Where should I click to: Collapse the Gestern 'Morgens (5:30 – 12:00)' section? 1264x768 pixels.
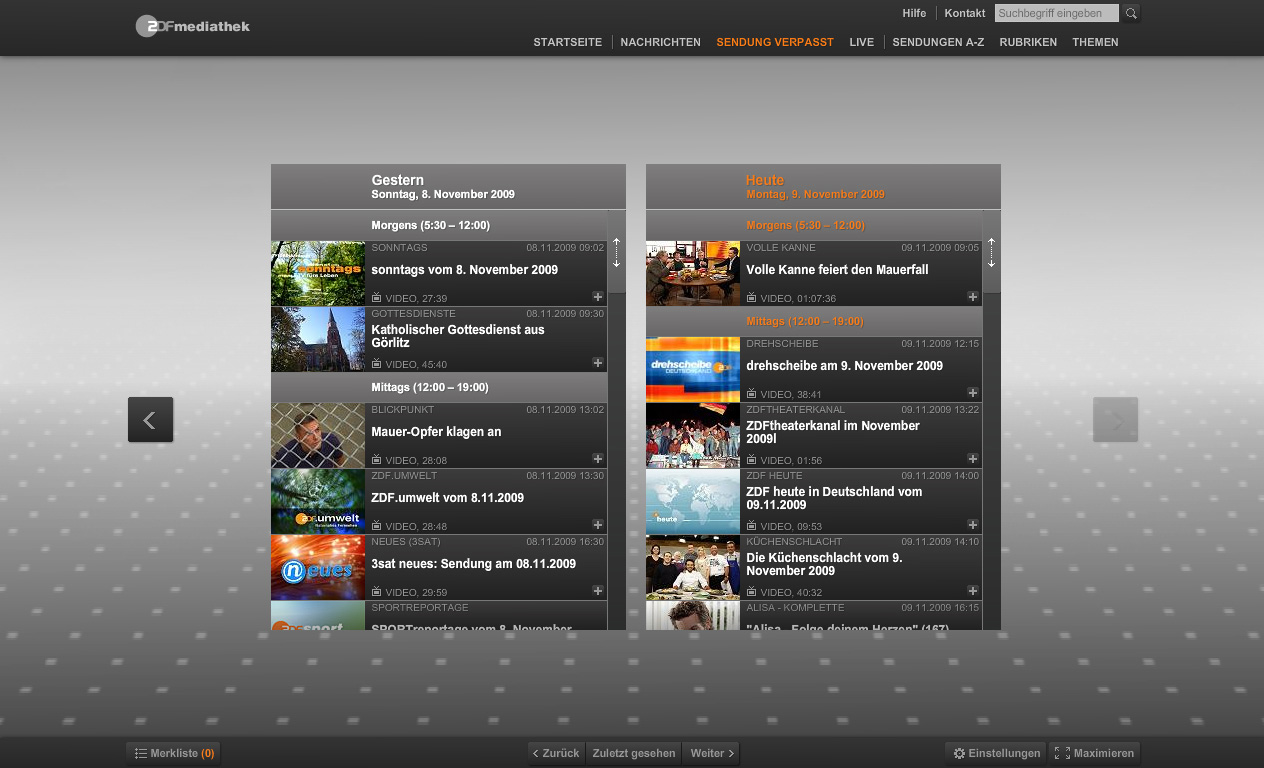pos(431,226)
